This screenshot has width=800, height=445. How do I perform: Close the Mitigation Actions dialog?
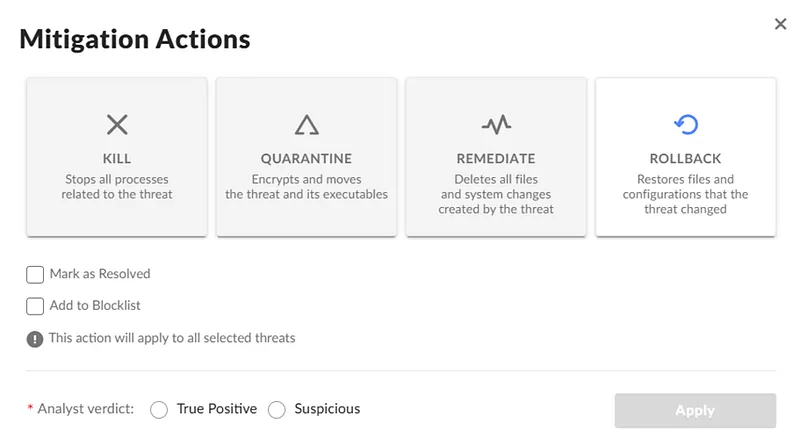tap(780, 24)
